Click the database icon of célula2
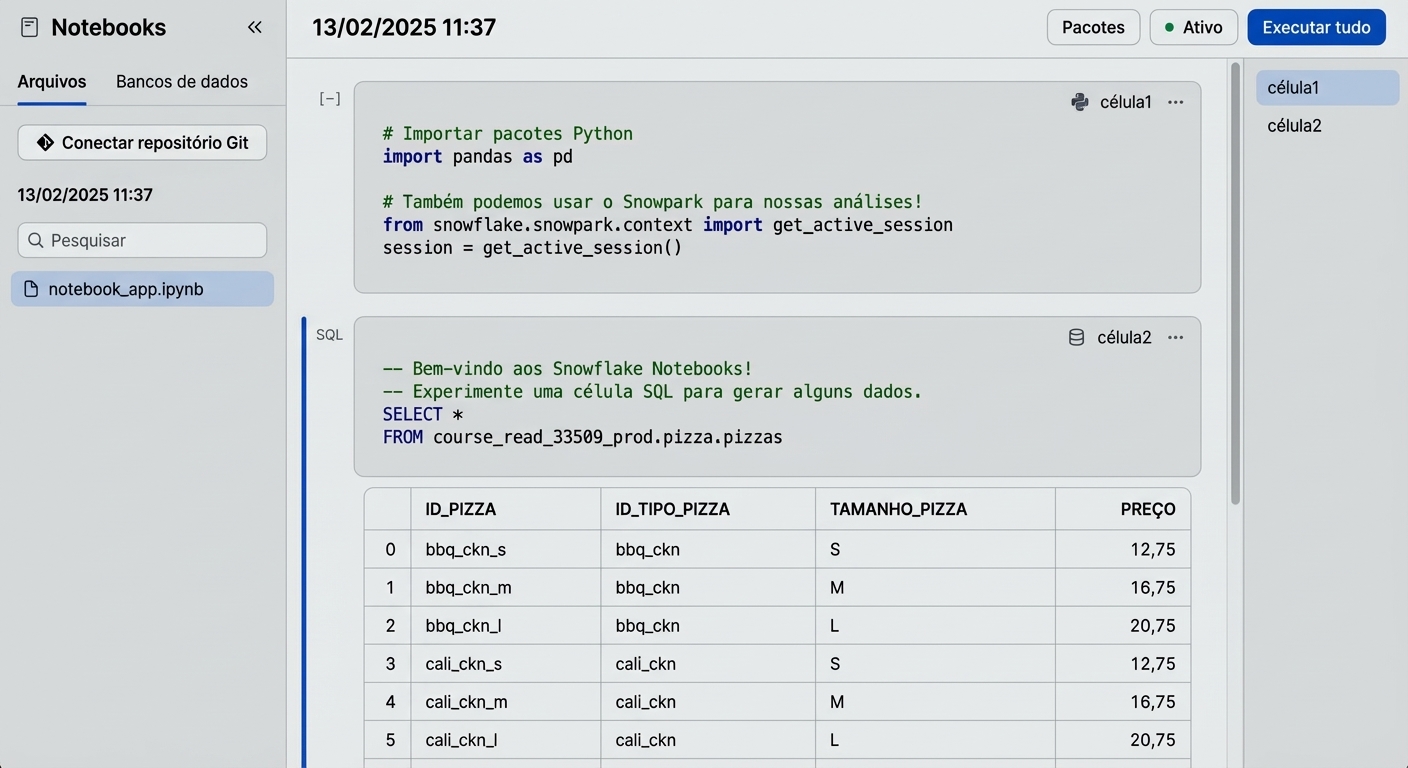 1077,337
